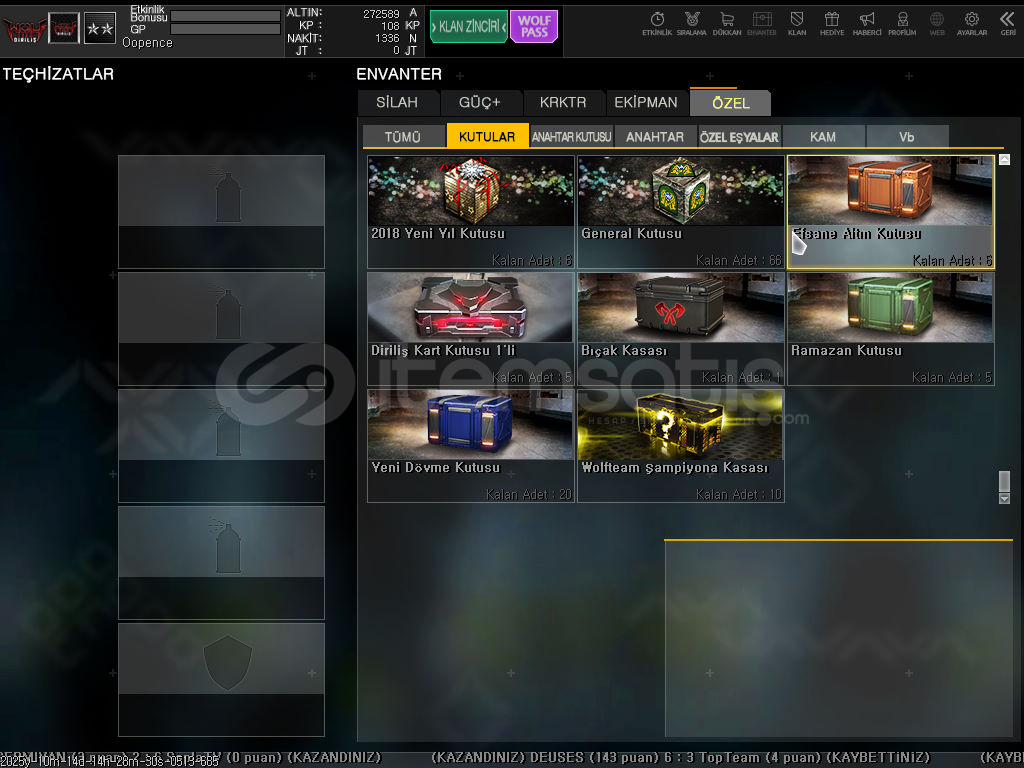The image size is (1024, 768).
Task: Show the TÜMÜ sub-tab
Action: click(x=403, y=136)
